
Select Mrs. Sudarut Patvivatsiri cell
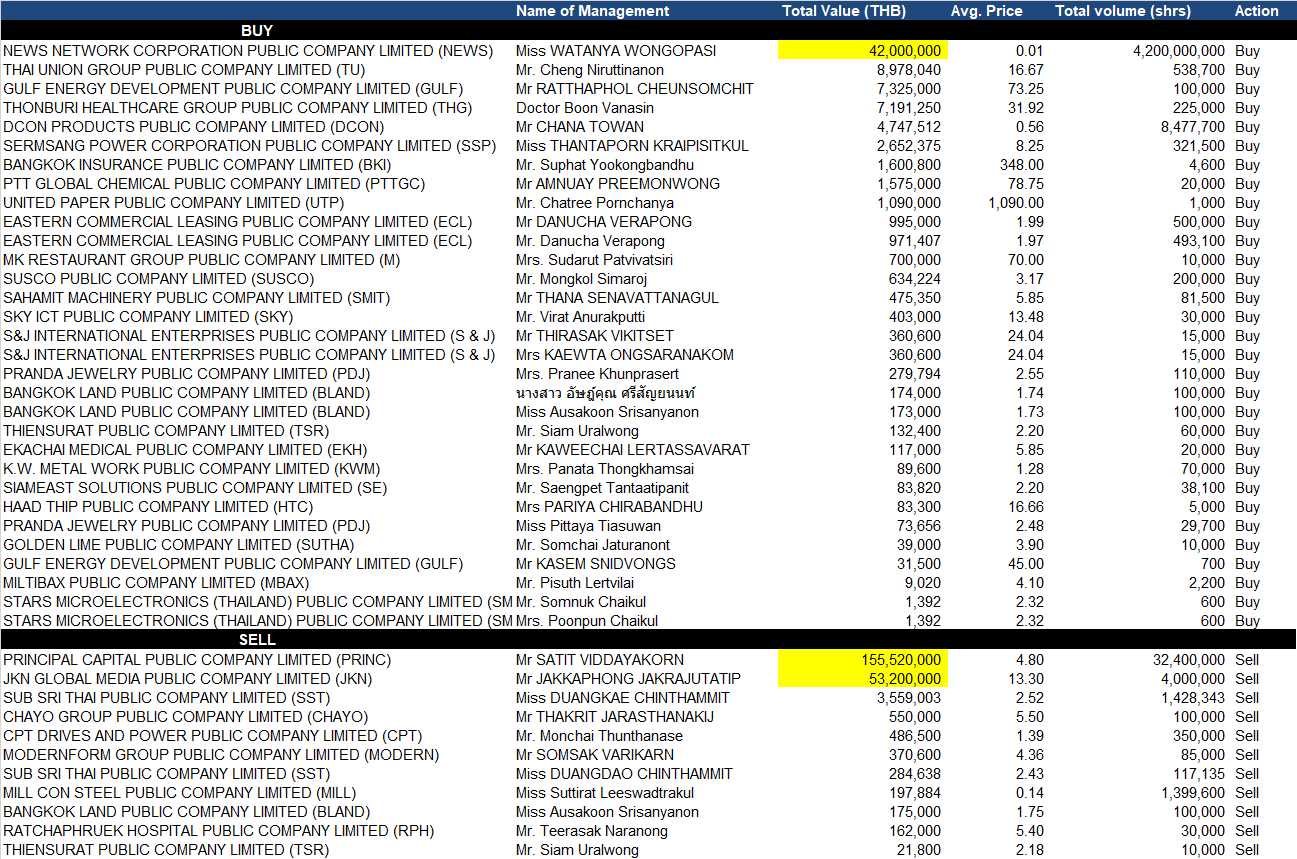(594, 260)
